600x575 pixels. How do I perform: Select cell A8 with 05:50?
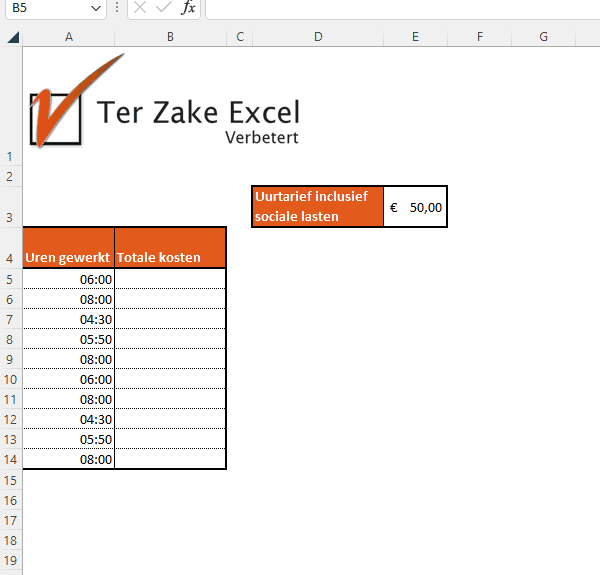[68, 339]
